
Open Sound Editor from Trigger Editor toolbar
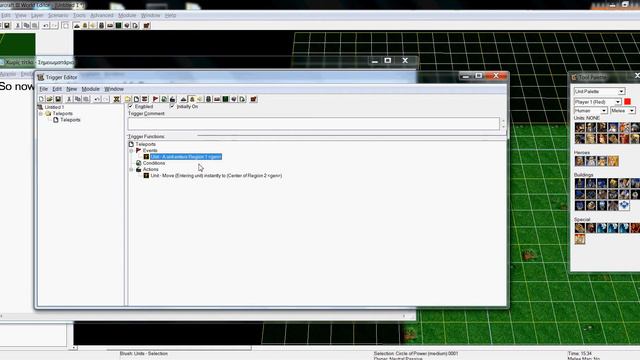pyautogui.click(x=200, y=99)
